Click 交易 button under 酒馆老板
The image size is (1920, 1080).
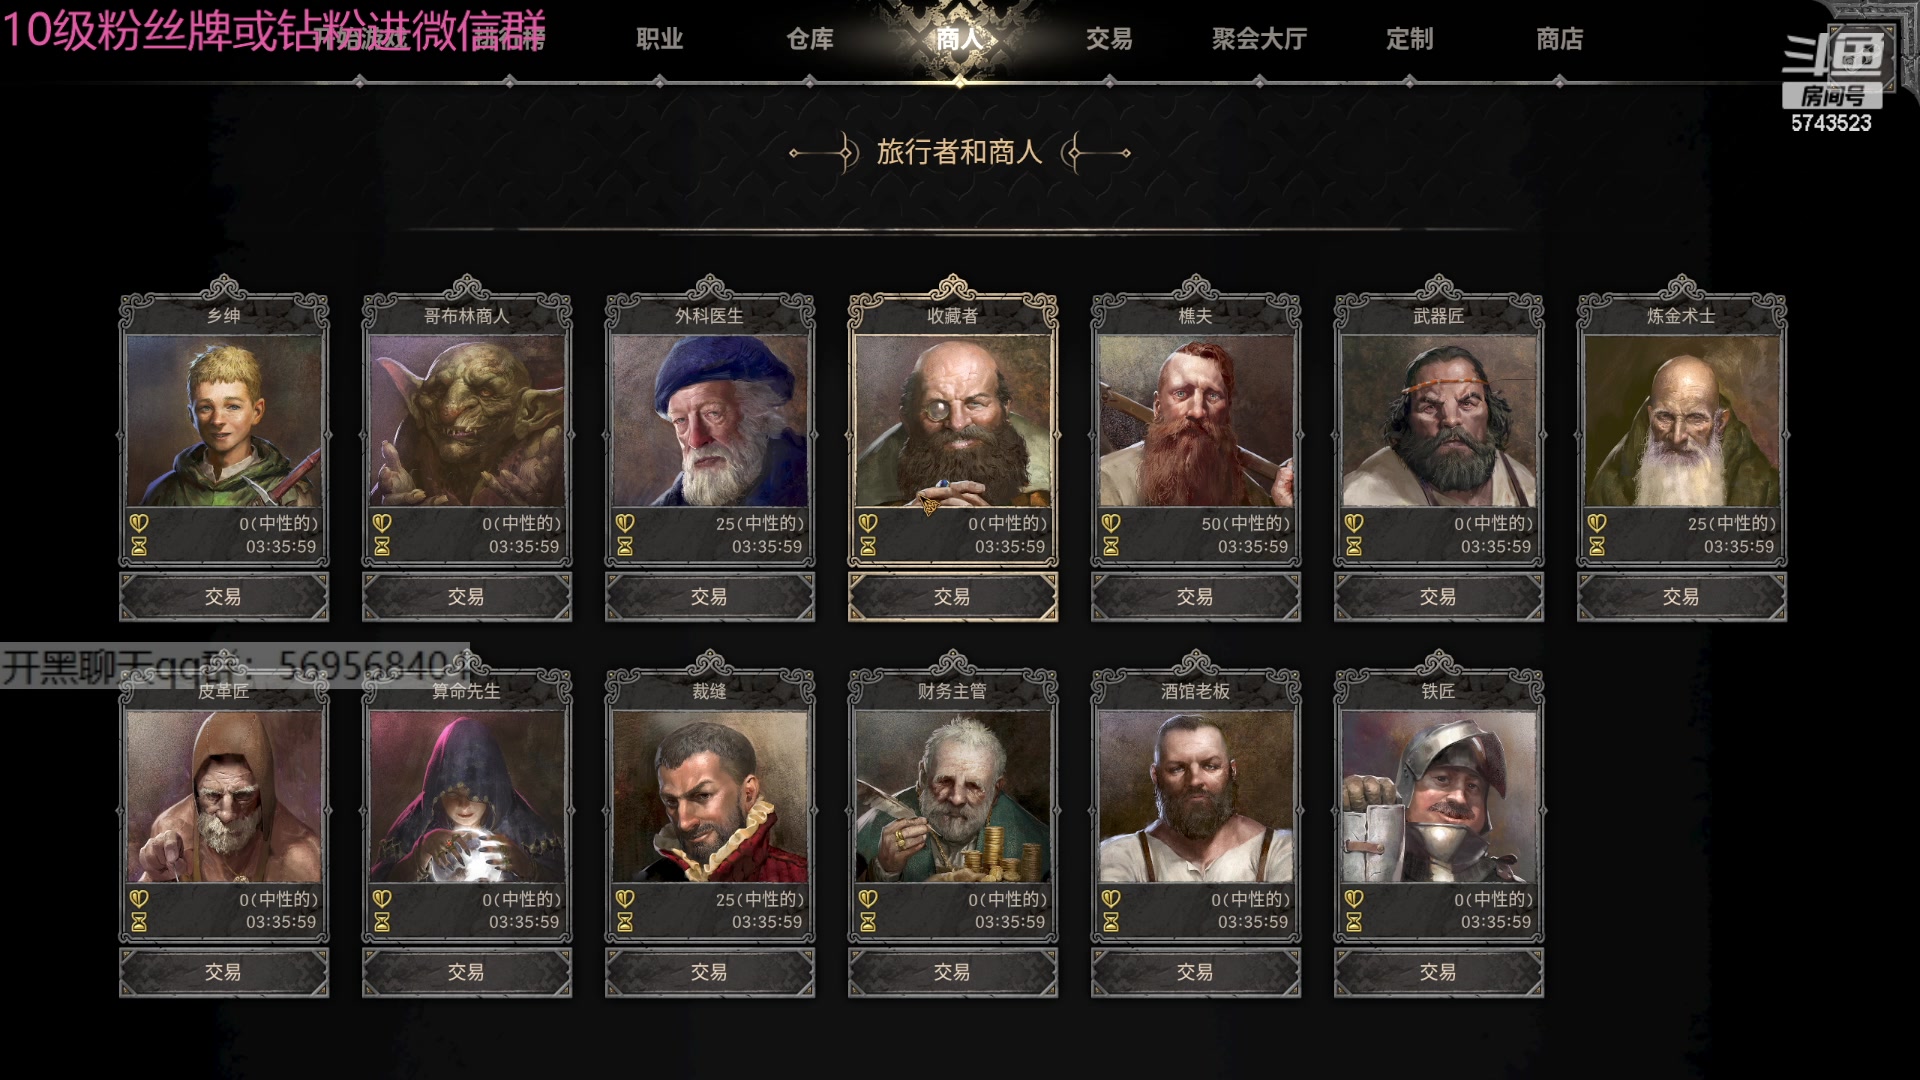(1195, 972)
